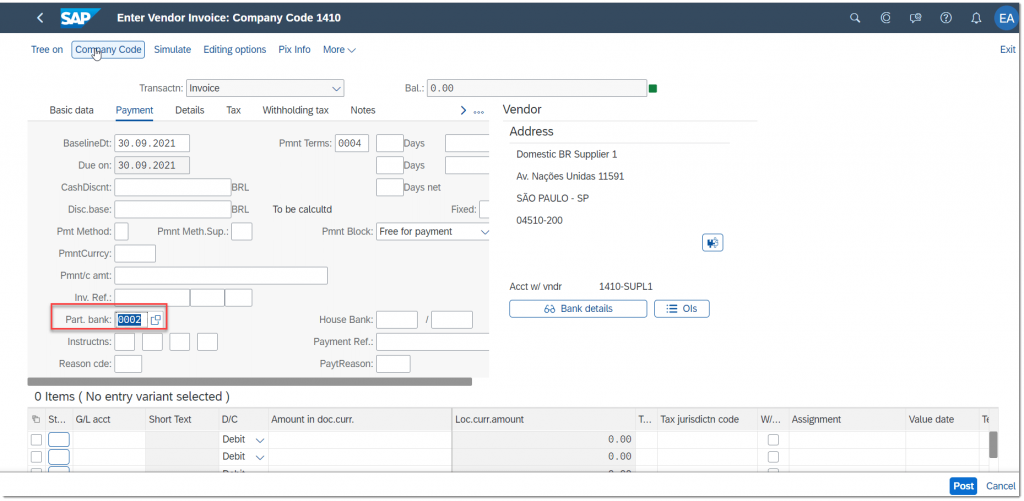
Task: Open the SAP CoPilot icon
Action: coord(886,18)
